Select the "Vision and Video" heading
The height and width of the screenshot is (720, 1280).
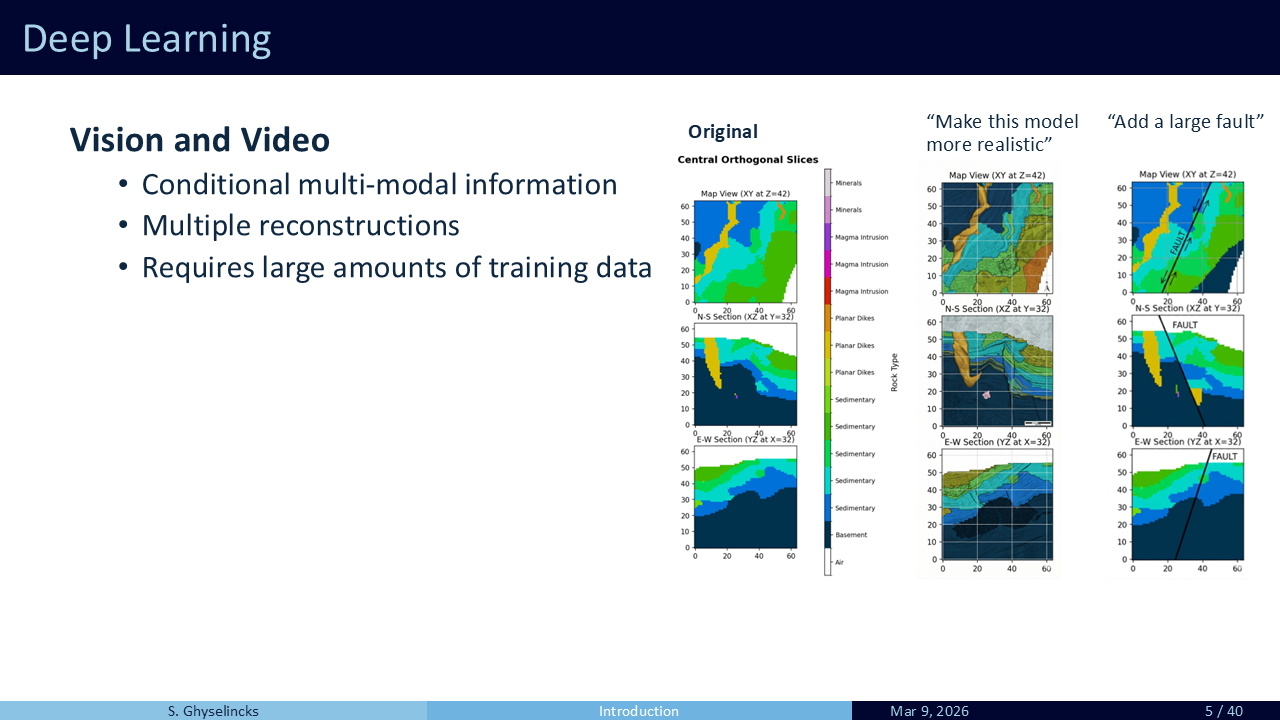[x=200, y=140]
